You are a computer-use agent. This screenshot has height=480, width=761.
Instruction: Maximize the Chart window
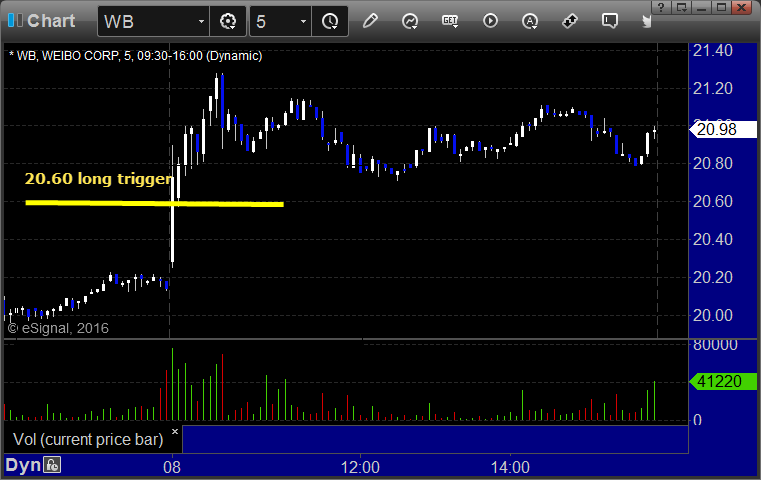721,7
